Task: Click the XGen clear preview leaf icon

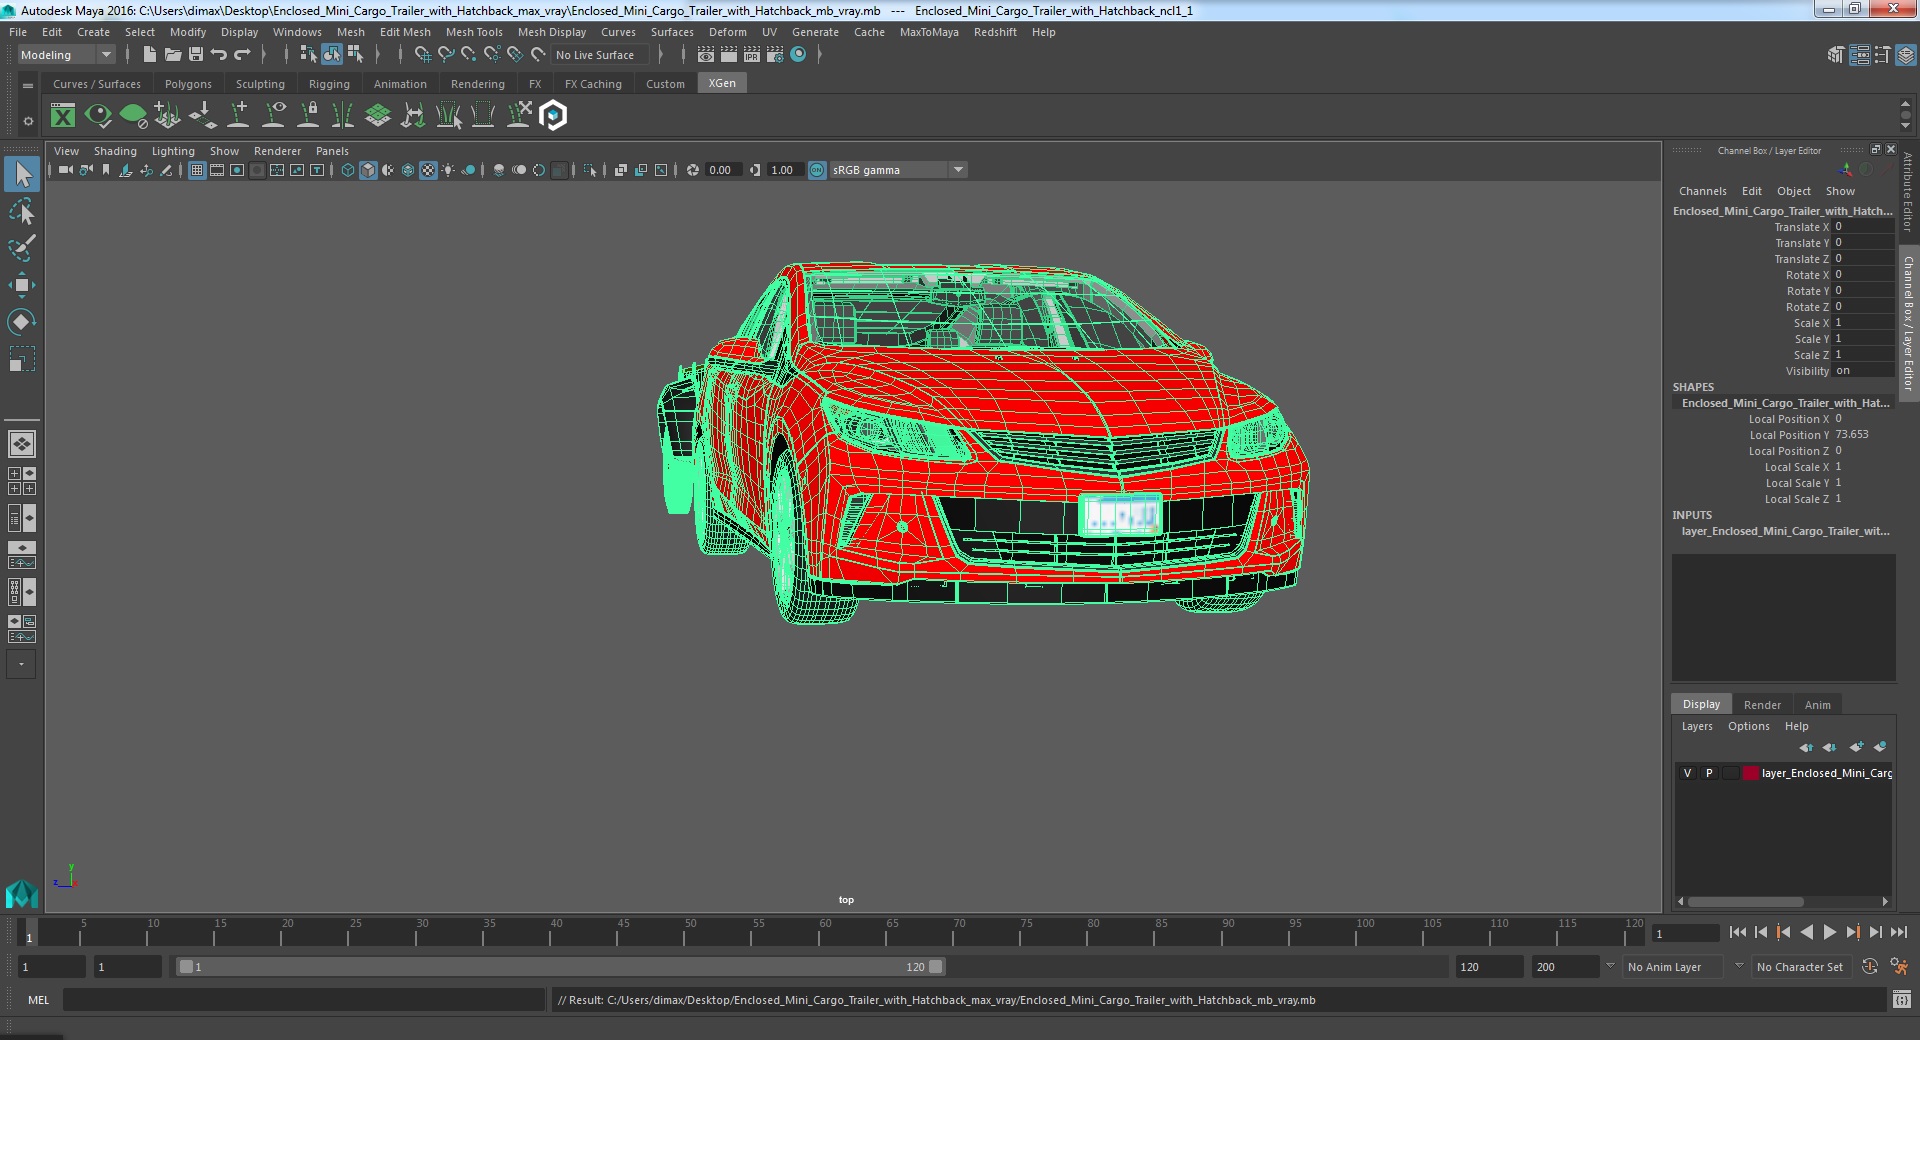Action: [x=133, y=116]
